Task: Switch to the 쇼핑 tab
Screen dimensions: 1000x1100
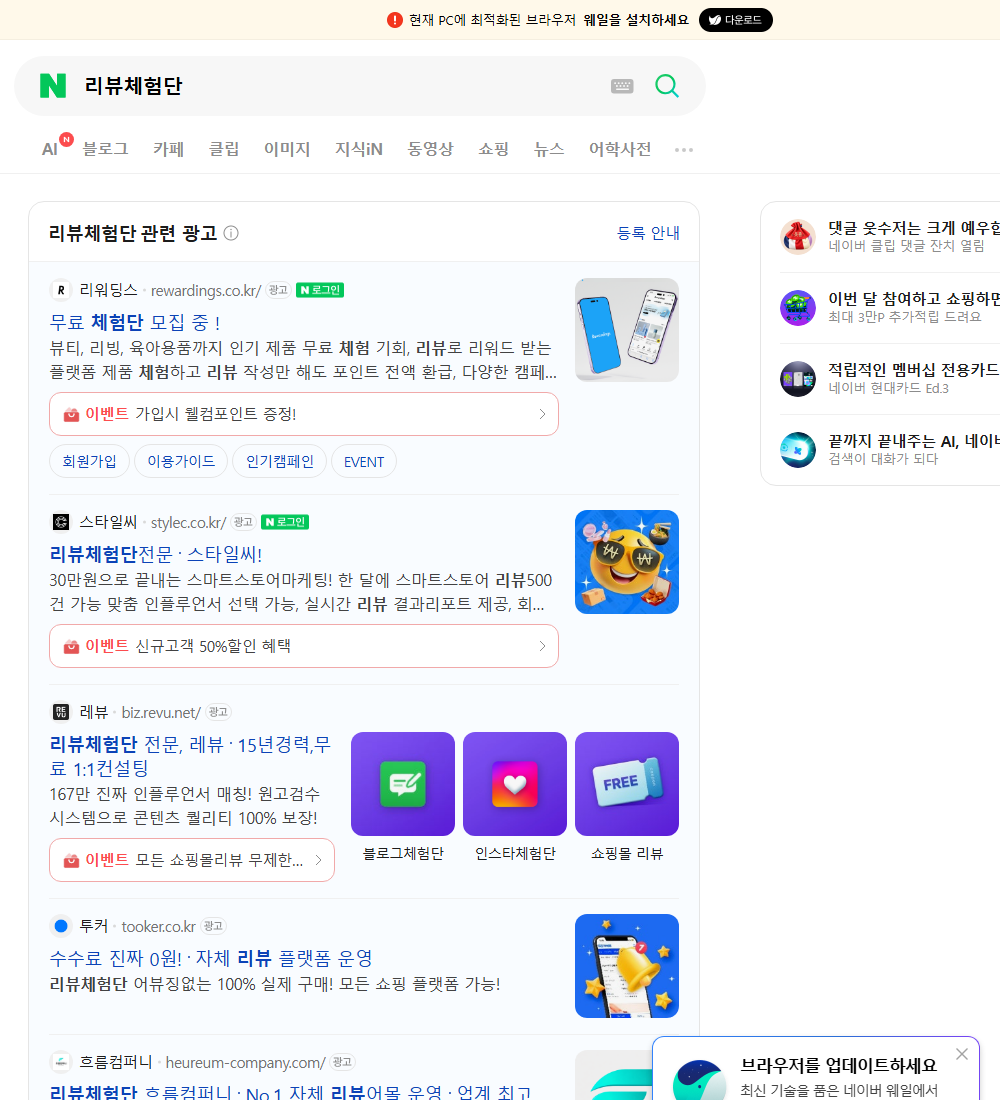Action: tap(493, 149)
